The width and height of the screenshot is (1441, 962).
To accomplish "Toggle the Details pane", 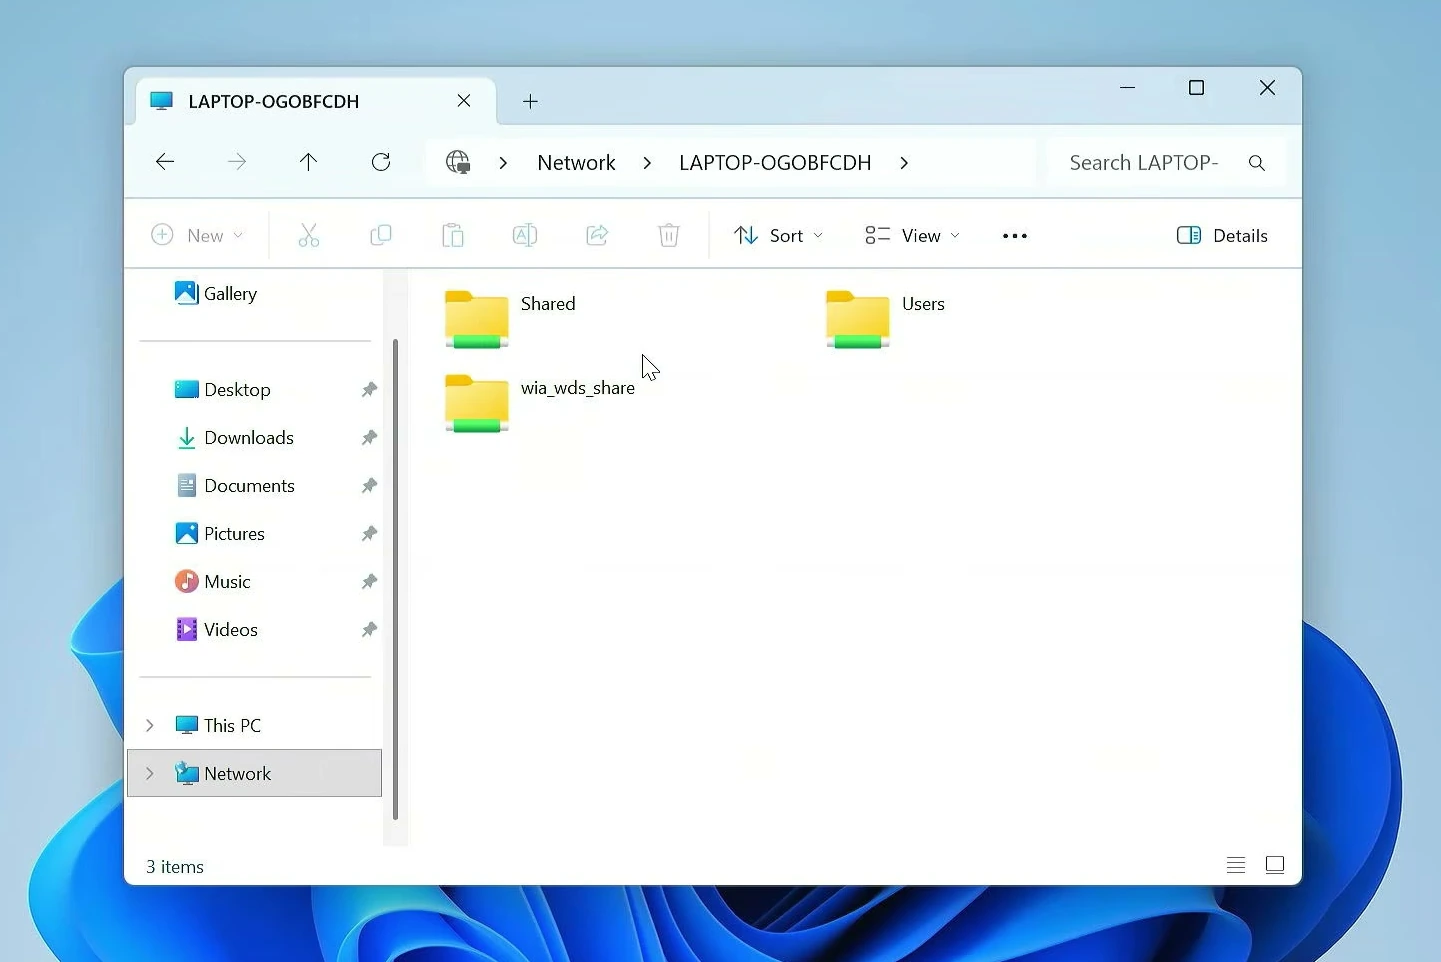I will [1222, 236].
